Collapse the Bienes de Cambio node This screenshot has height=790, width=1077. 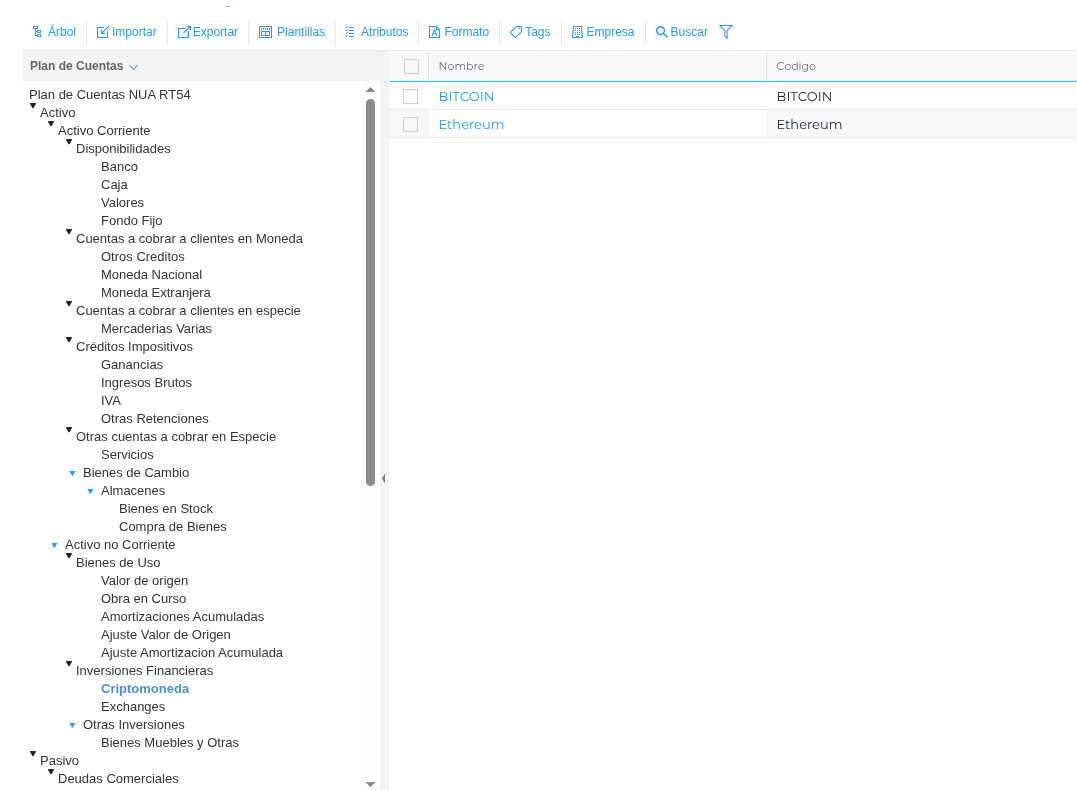[72, 473]
